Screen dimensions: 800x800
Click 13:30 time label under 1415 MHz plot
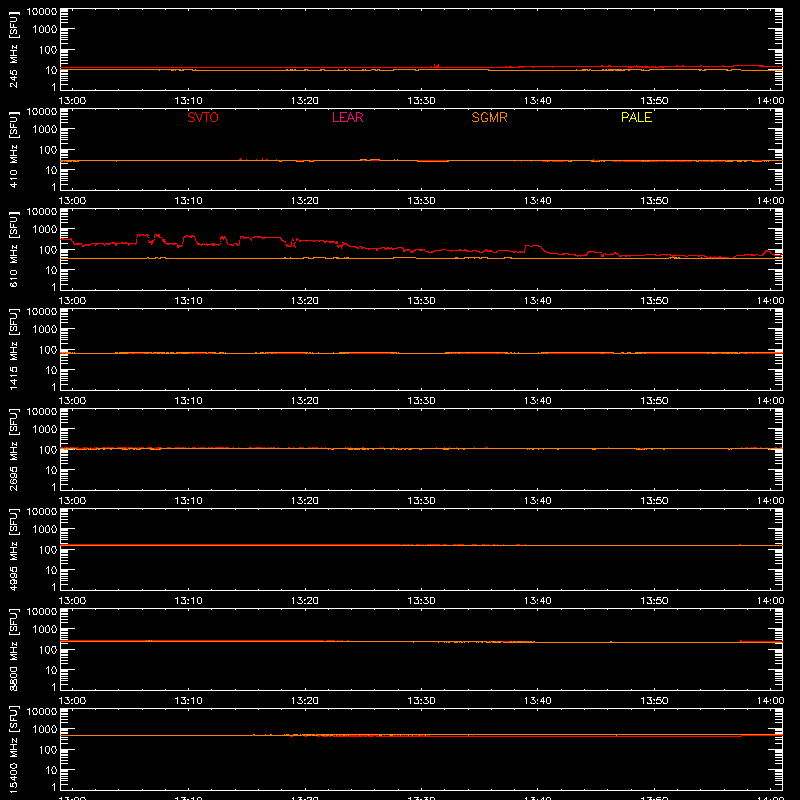pos(421,401)
